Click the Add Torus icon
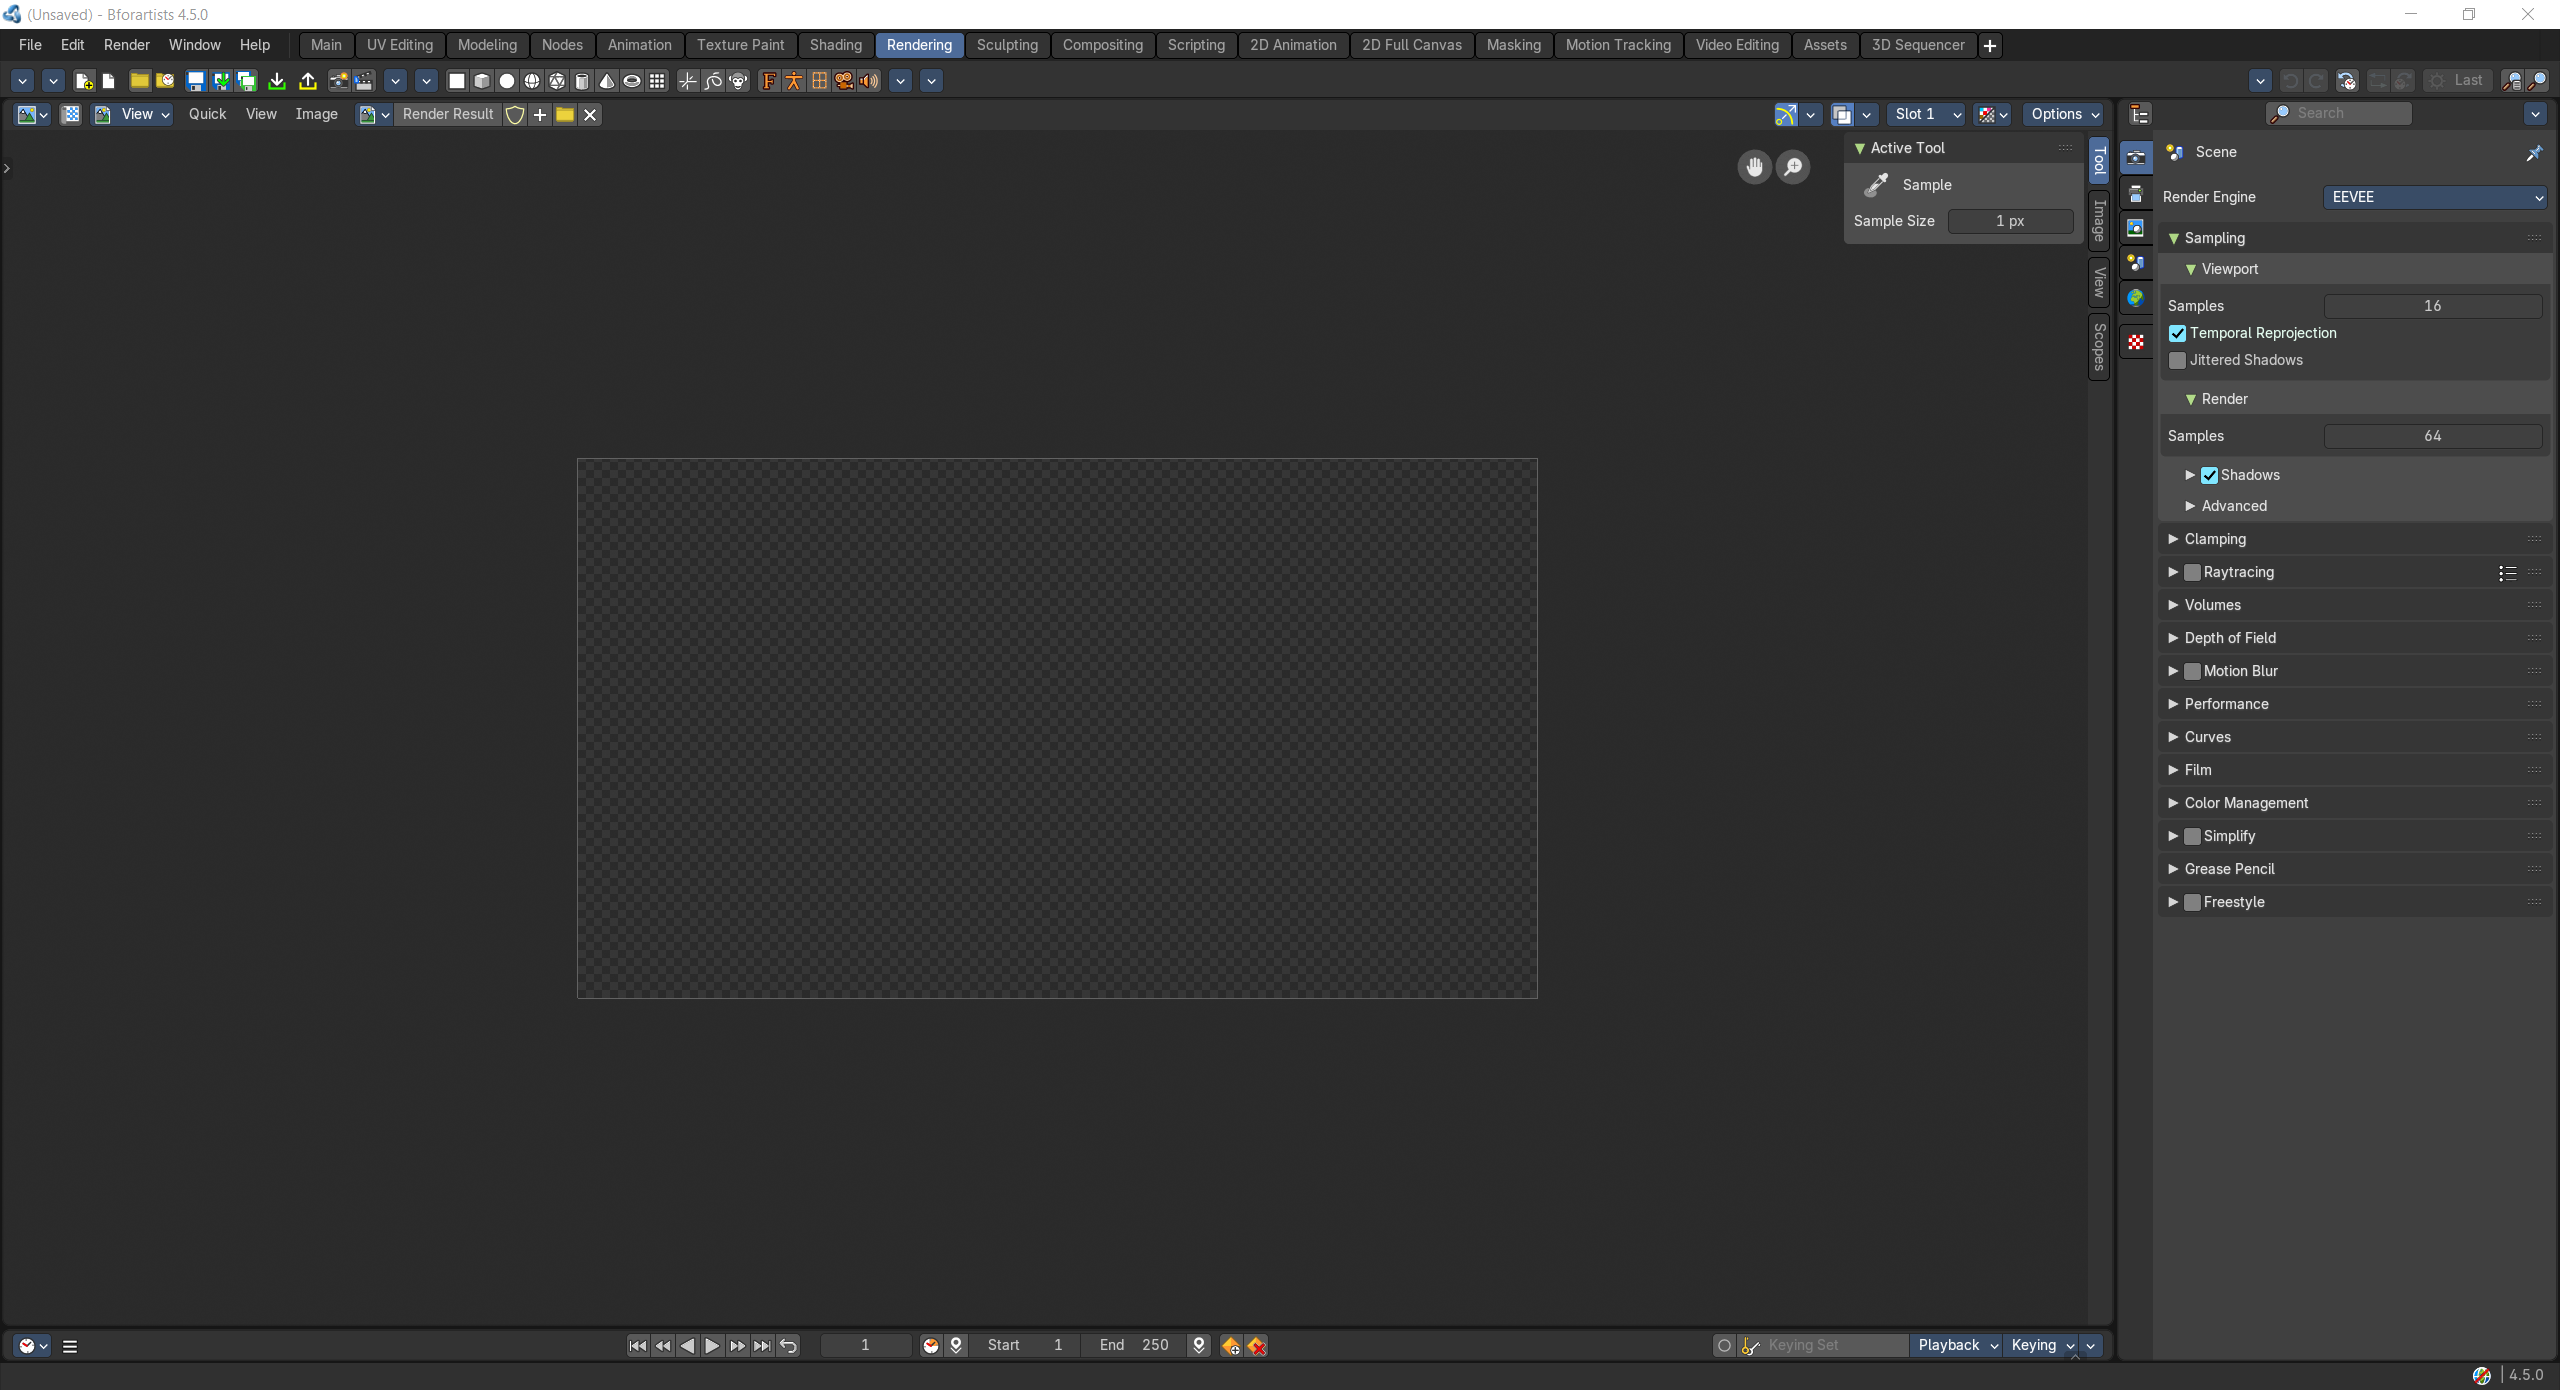 [x=632, y=81]
